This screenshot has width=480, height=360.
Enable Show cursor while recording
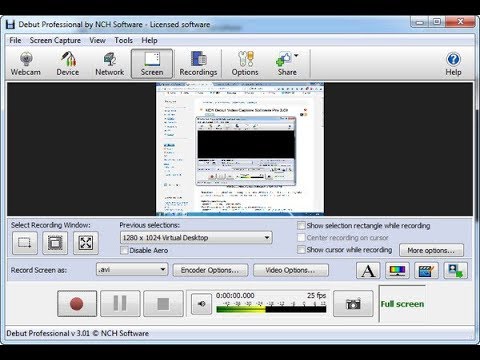coord(301,250)
